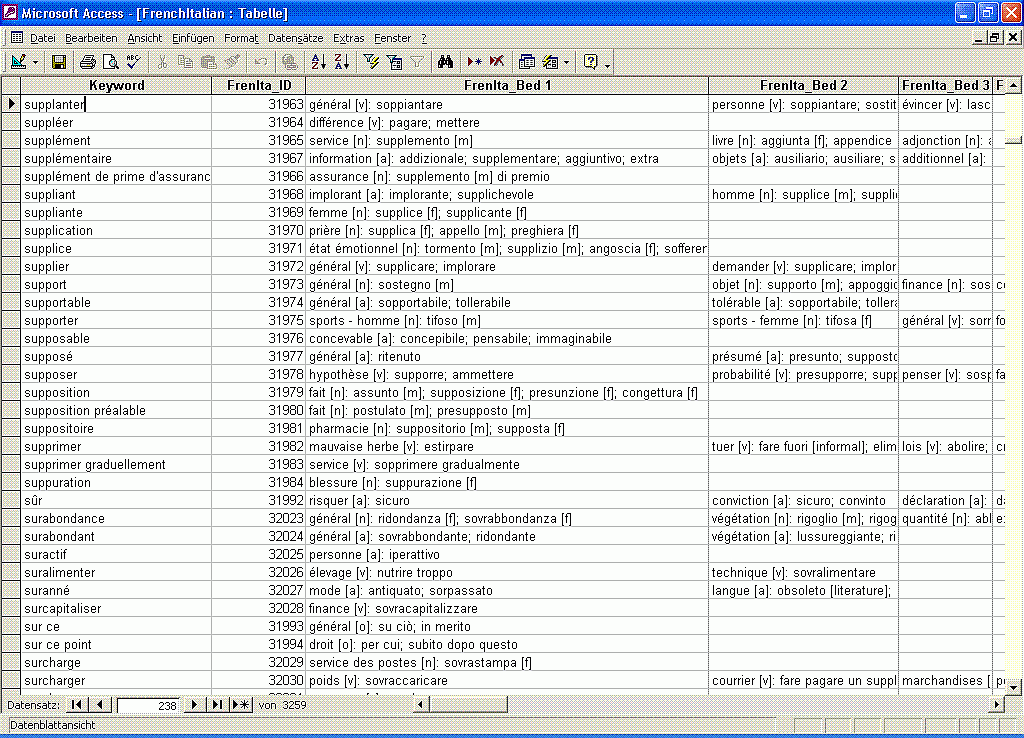
Task: Open print preview with the magnifier page icon
Action: coord(110,62)
